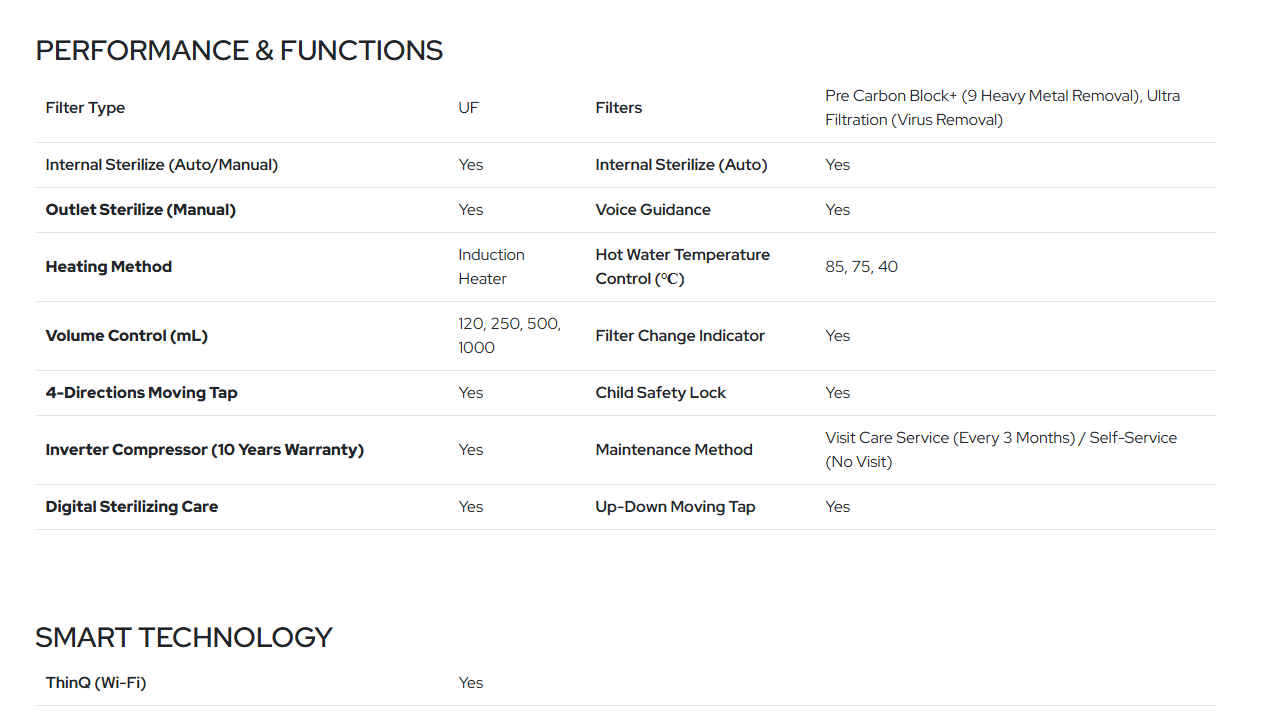Select the Induction Heater value

[492, 267]
